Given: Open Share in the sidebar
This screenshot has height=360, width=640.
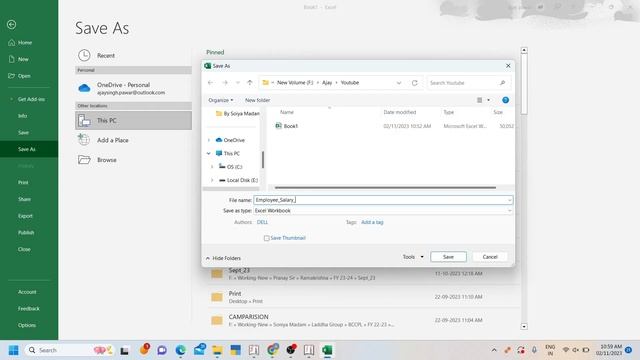Looking at the screenshot, I should click(24, 199).
